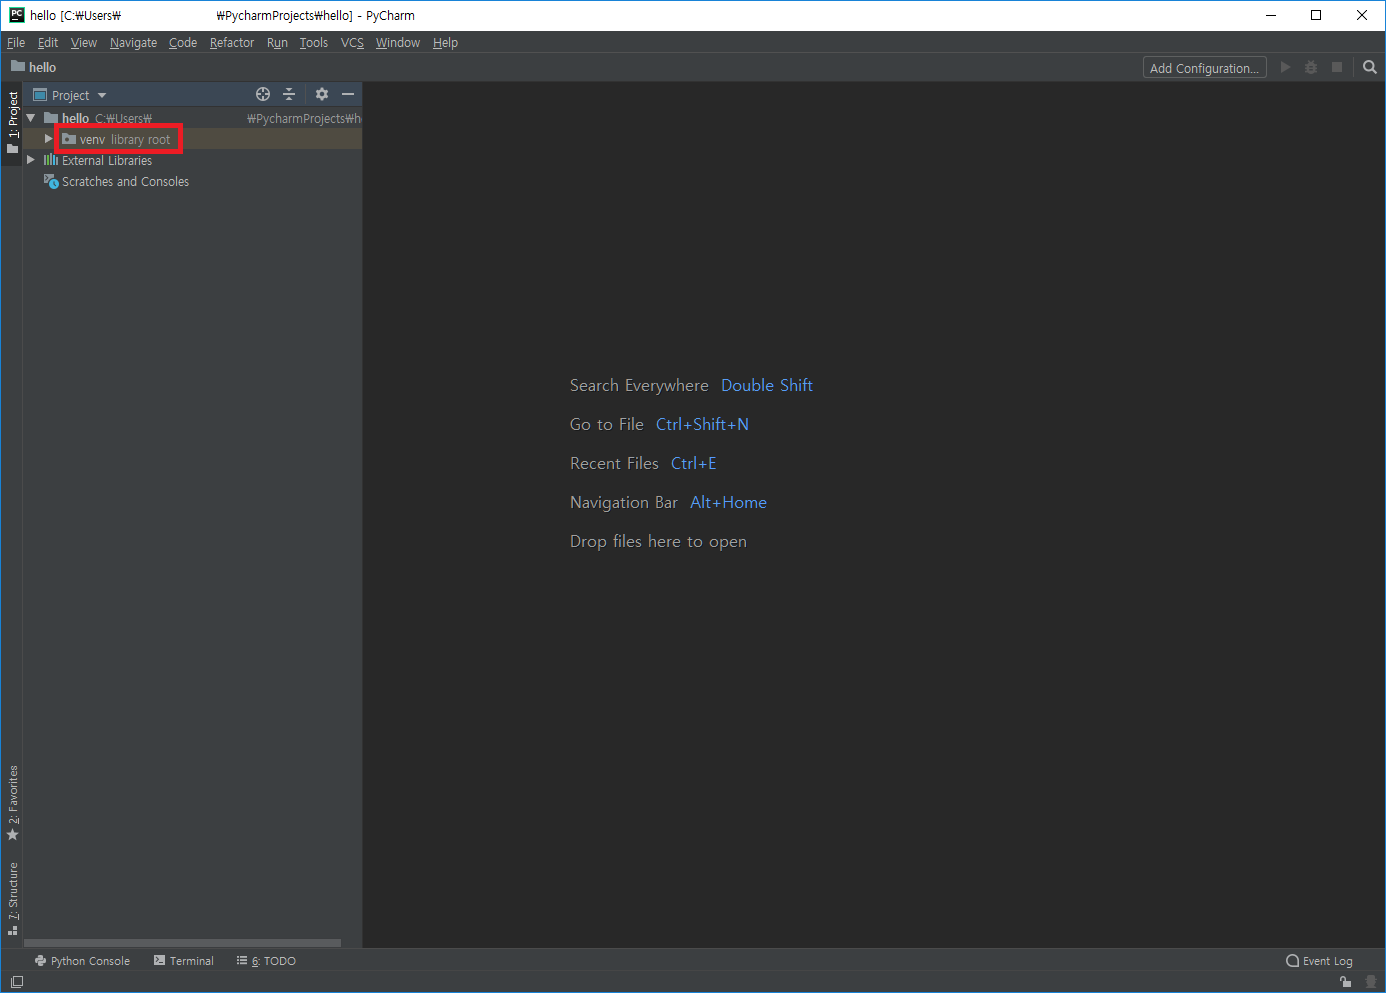Screen dimensions: 1386x993
Task: Open the Code menu
Action: coord(183,42)
